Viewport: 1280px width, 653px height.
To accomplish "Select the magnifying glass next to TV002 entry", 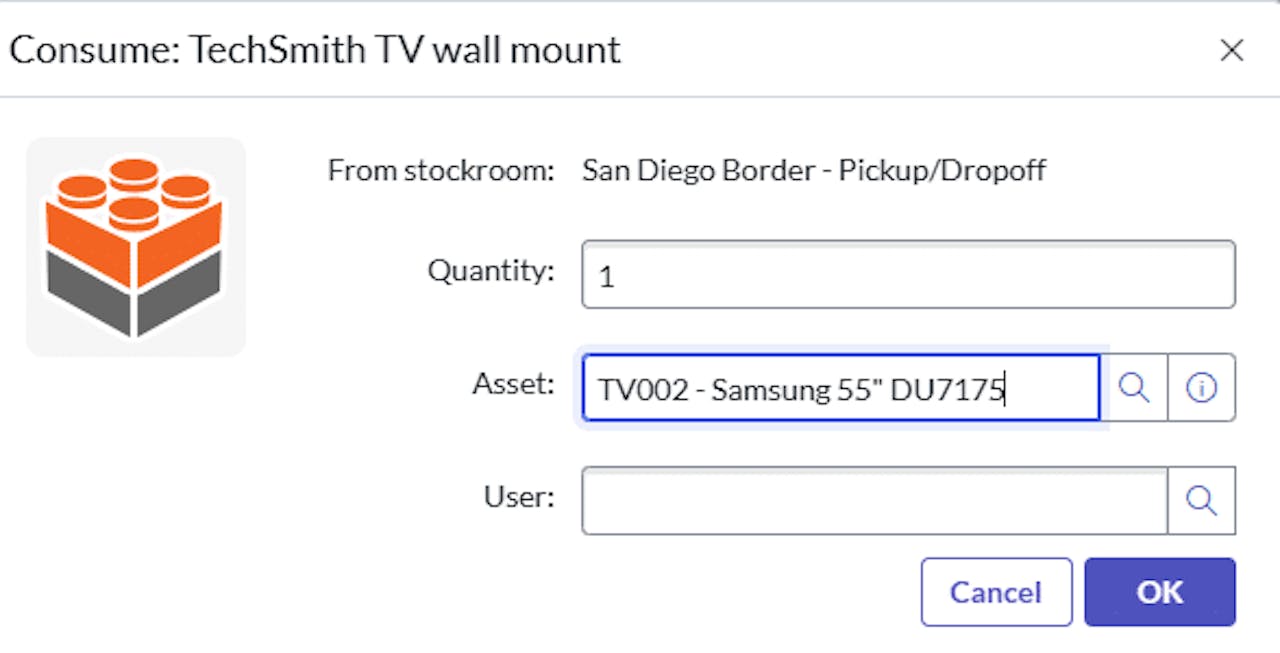I will 1135,388.
